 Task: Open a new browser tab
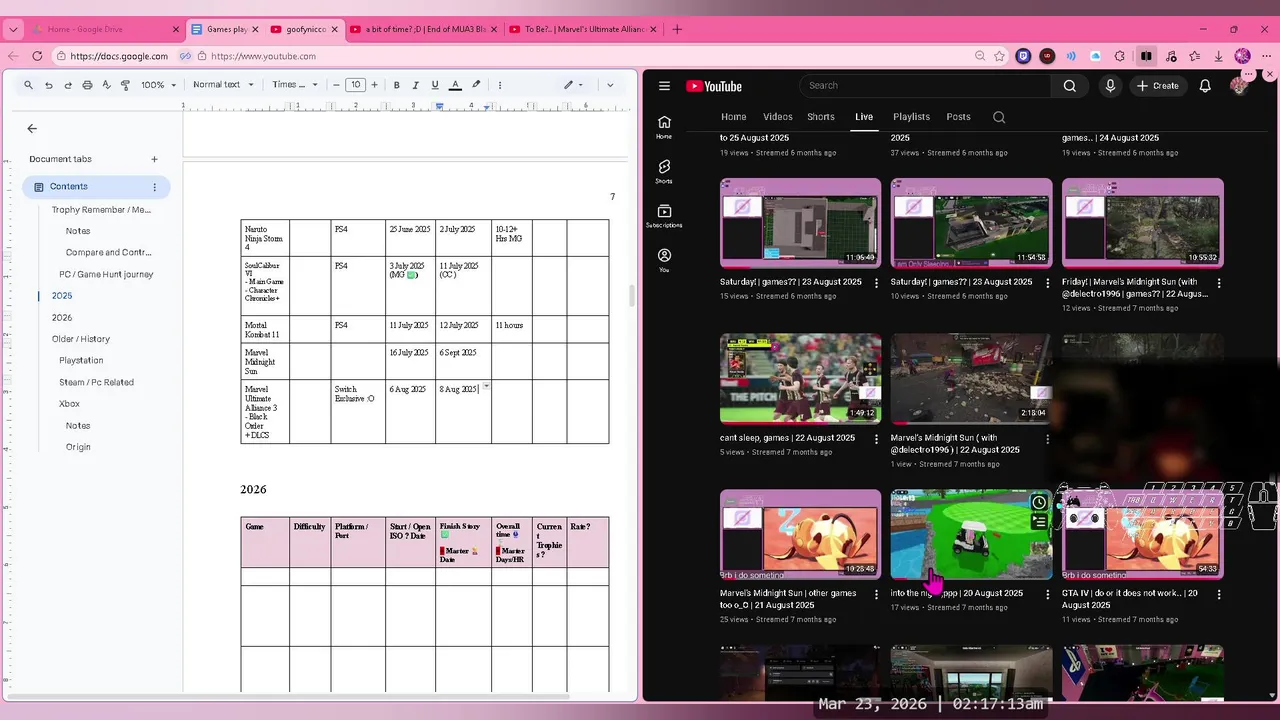[677, 29]
